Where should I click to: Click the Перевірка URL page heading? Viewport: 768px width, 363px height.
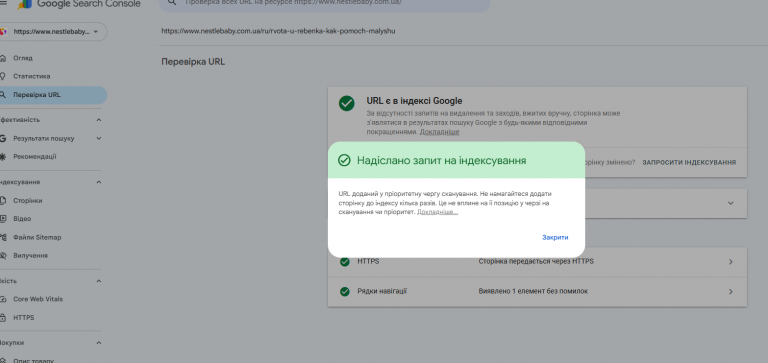pyautogui.click(x=193, y=62)
